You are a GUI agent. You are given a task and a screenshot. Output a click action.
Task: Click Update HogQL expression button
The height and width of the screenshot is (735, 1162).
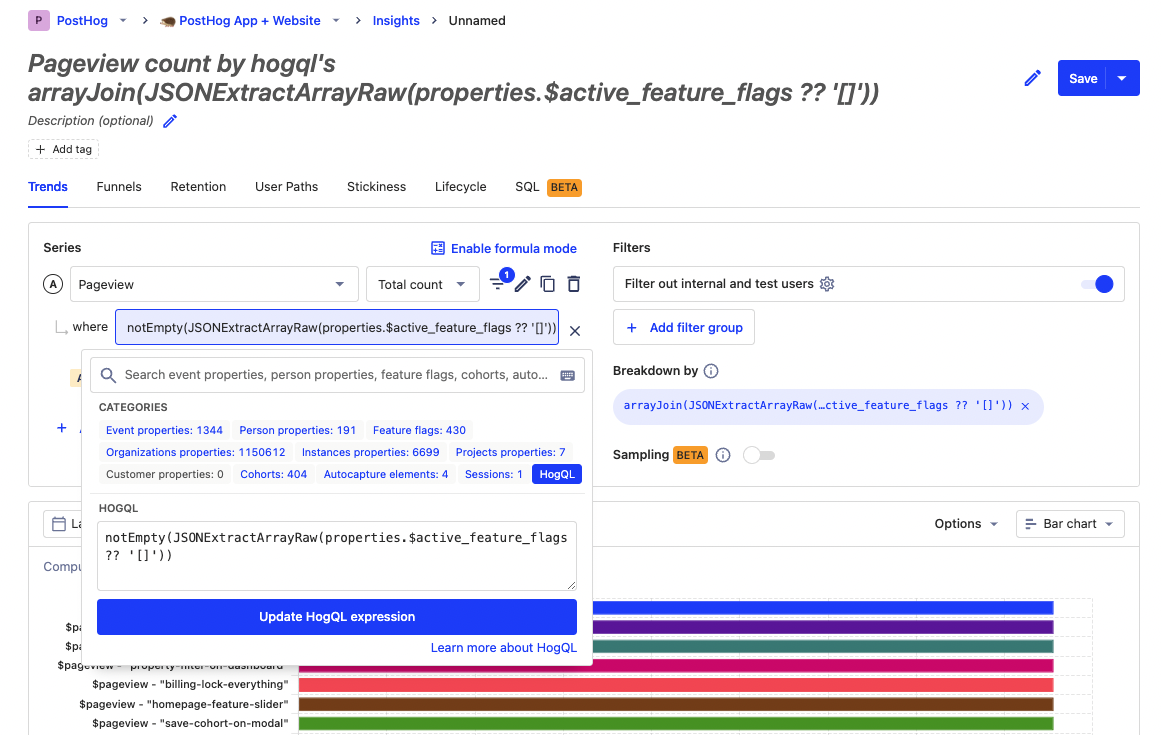pos(337,617)
